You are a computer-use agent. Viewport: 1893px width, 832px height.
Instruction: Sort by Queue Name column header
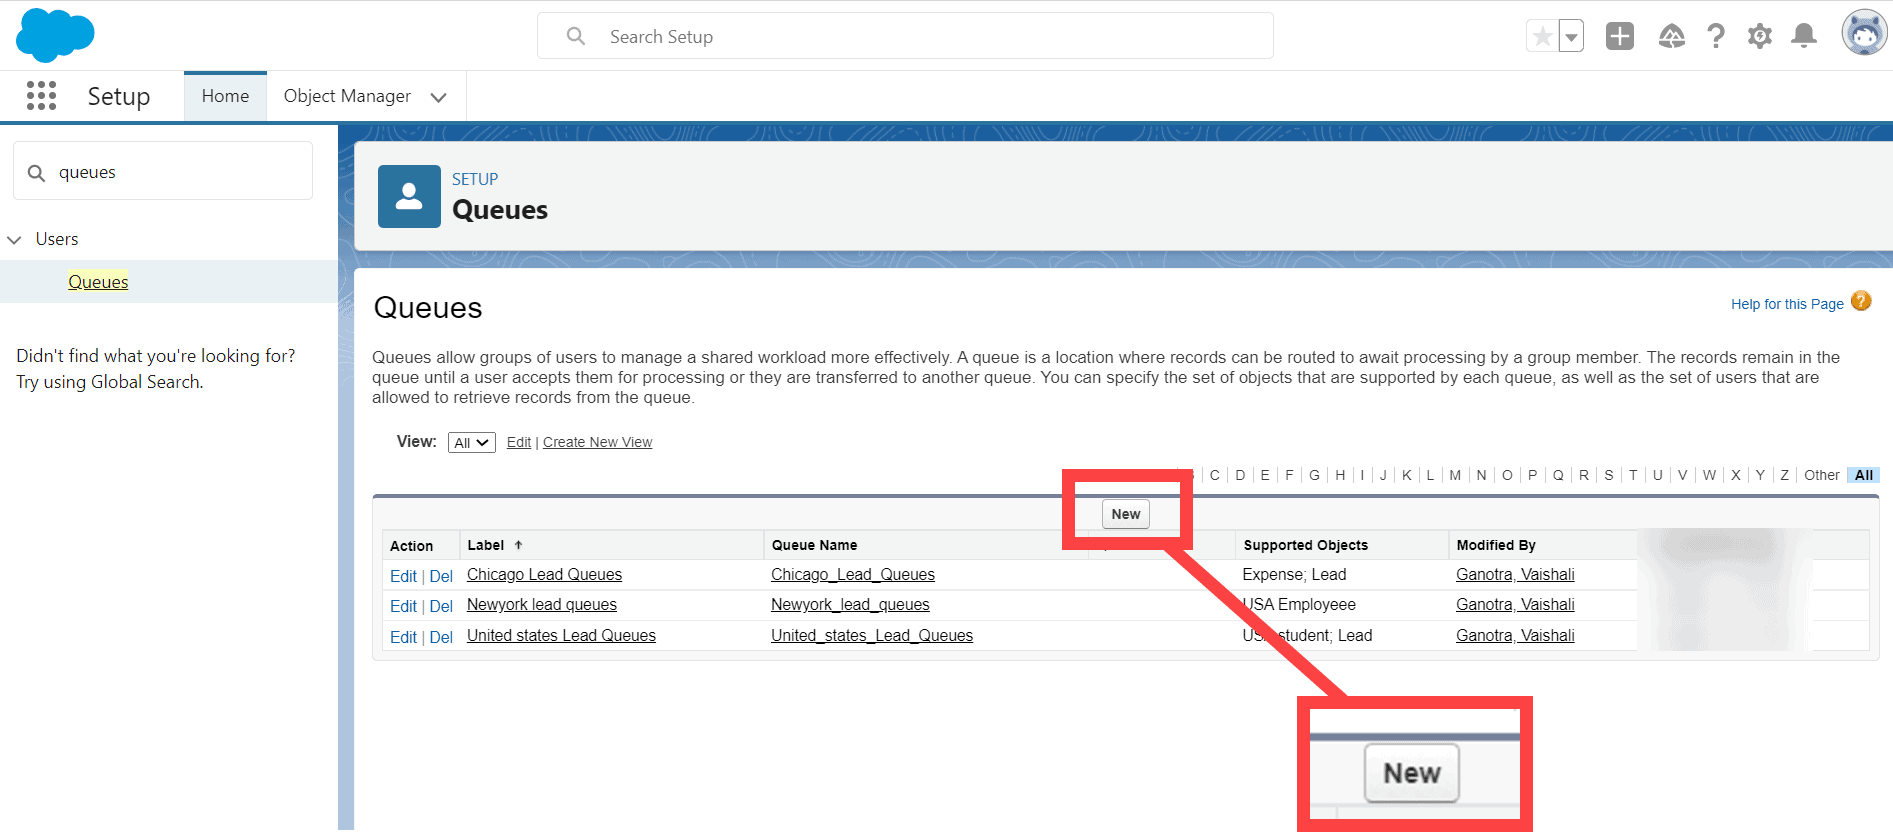pos(814,545)
